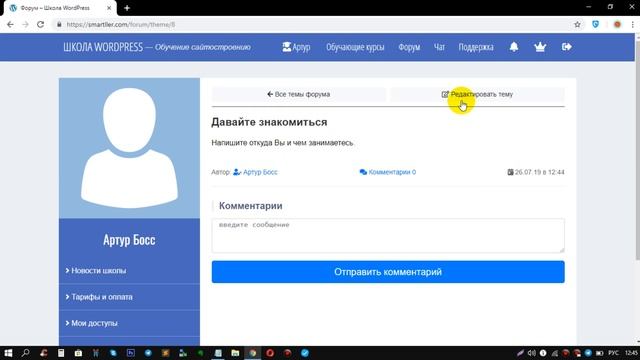
Task: Close the Форум – Школа WordPress tab
Action: pyautogui.click(x=109, y=8)
